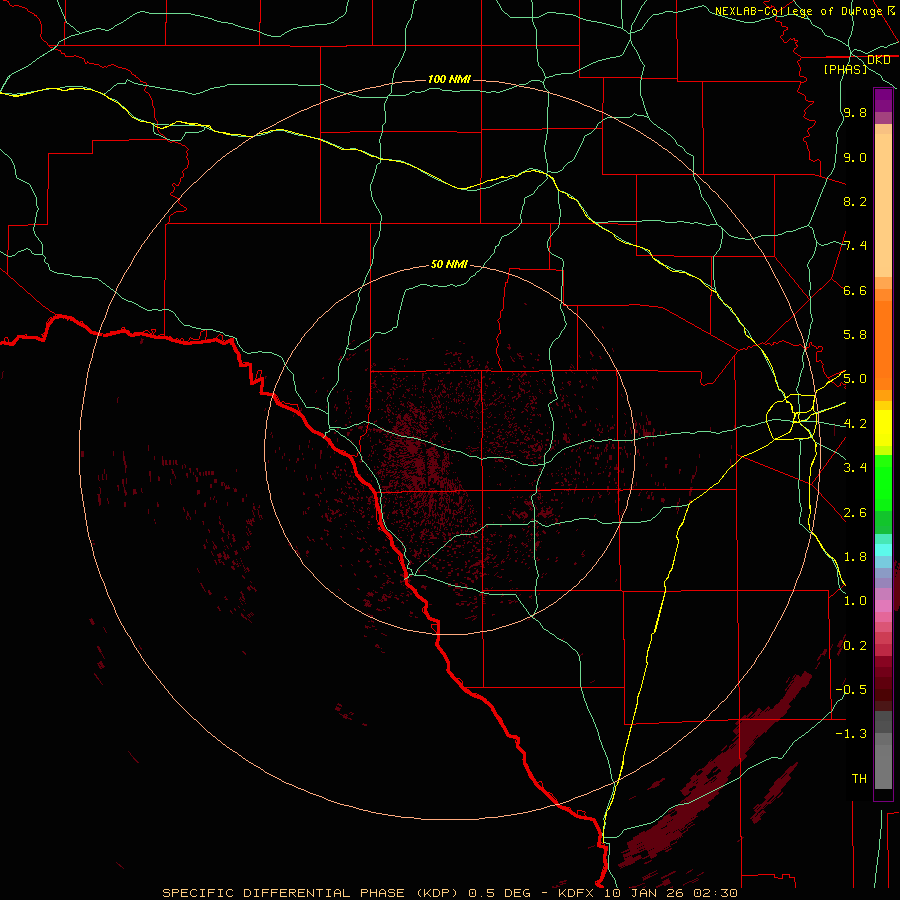Screen dimensions: 900x900
Task: Click the TH legend label
Action: point(859,778)
